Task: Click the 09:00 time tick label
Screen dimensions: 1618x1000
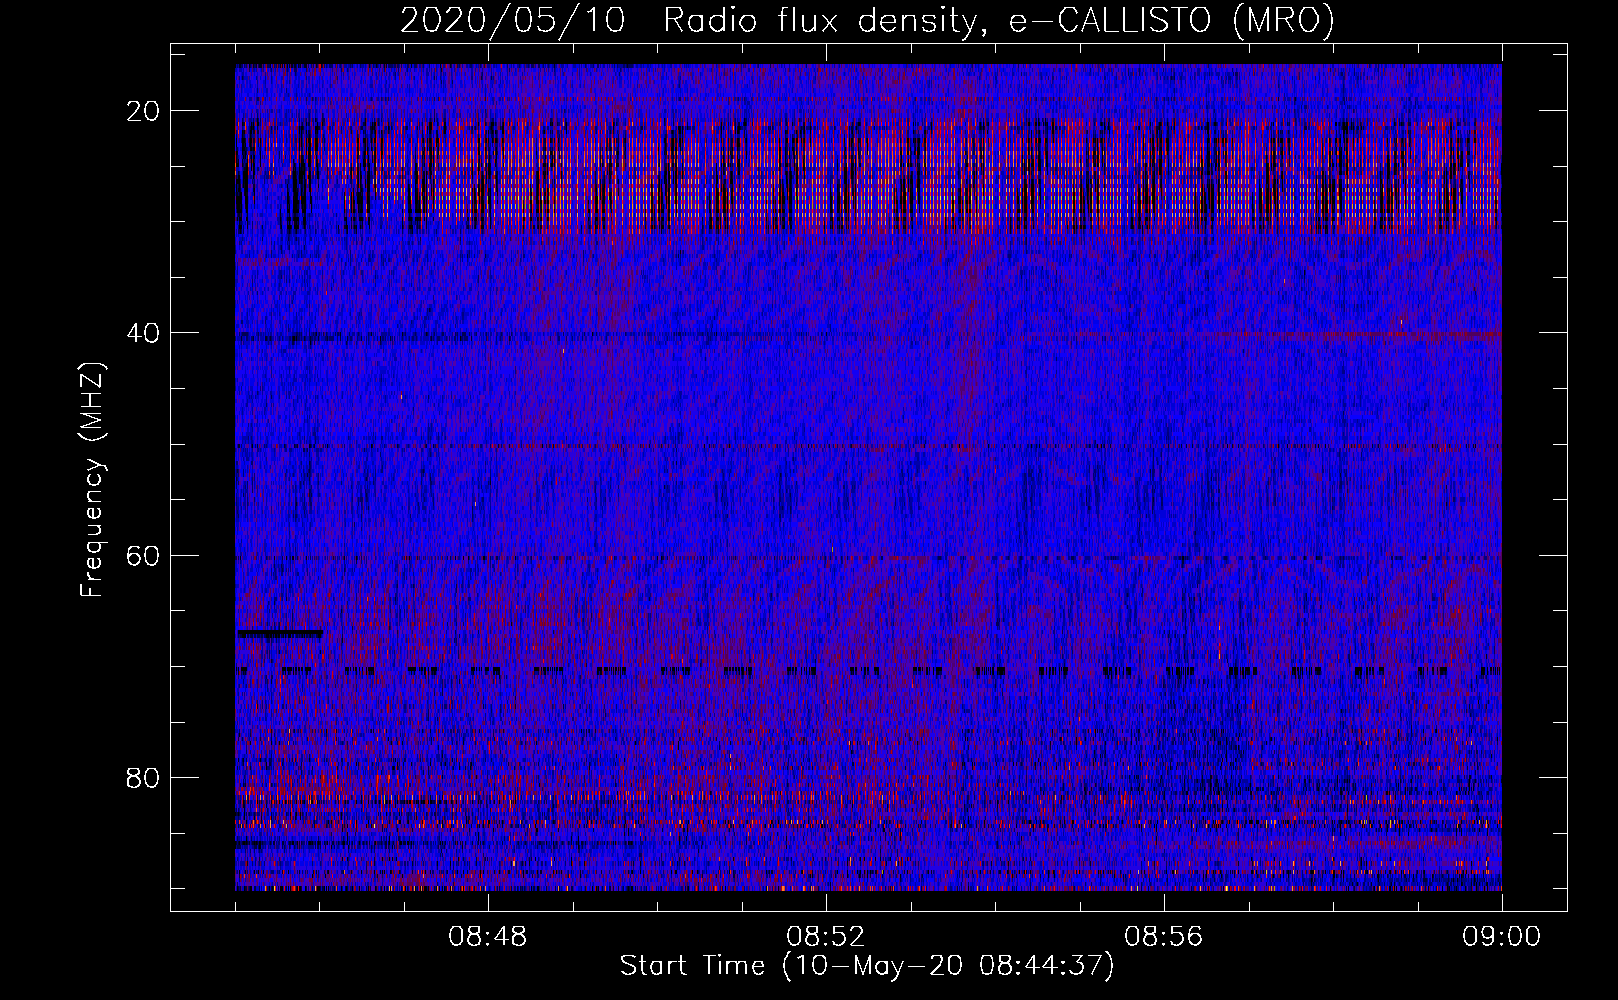Action: [1502, 938]
